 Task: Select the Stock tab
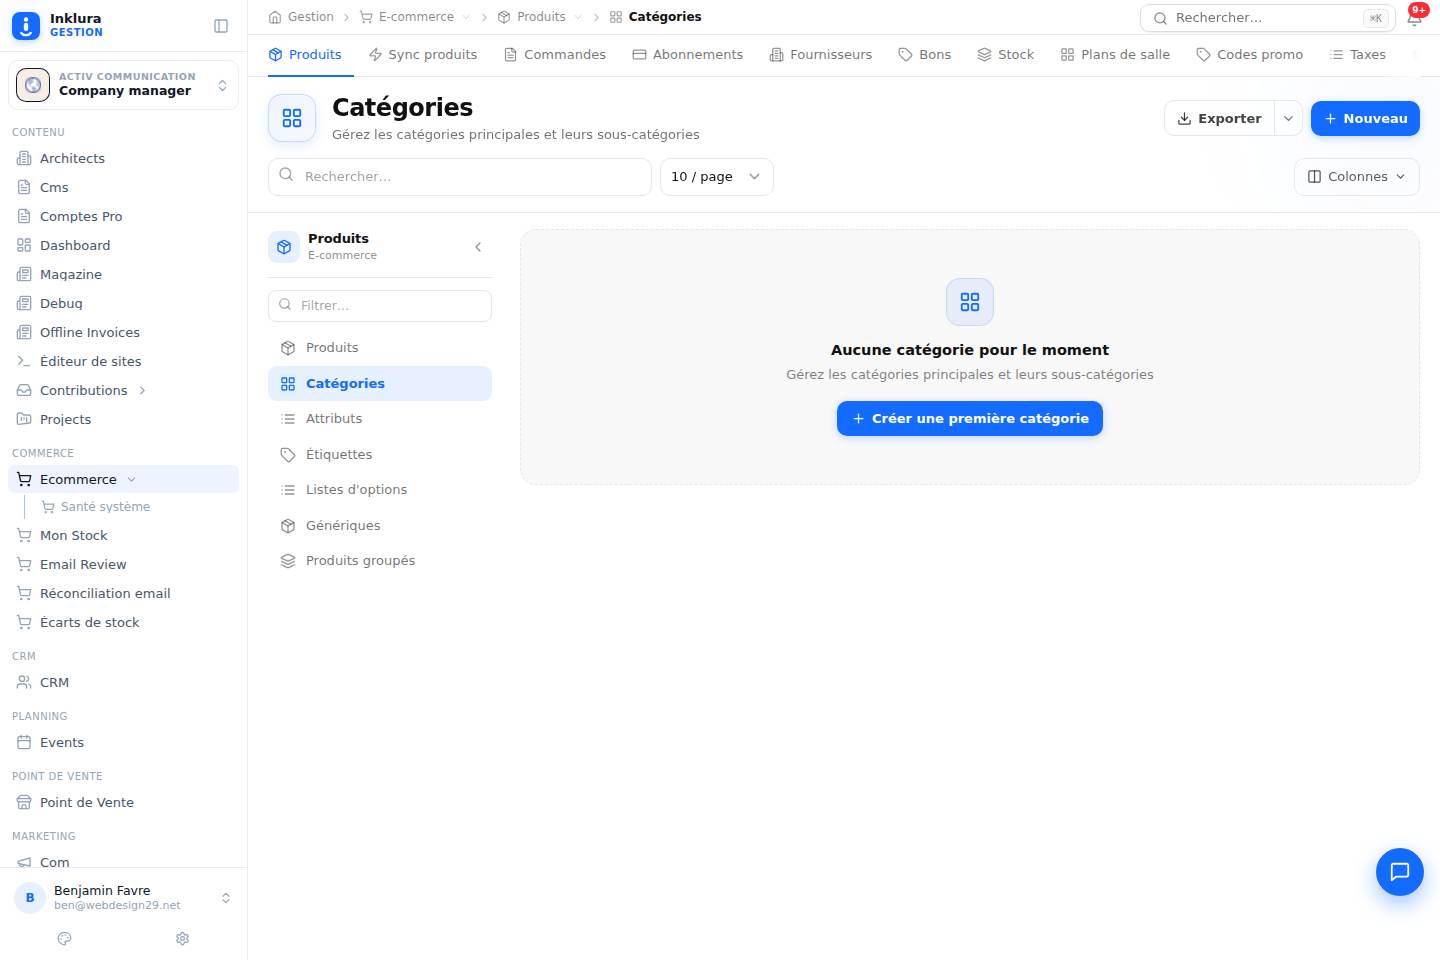[1006, 55]
